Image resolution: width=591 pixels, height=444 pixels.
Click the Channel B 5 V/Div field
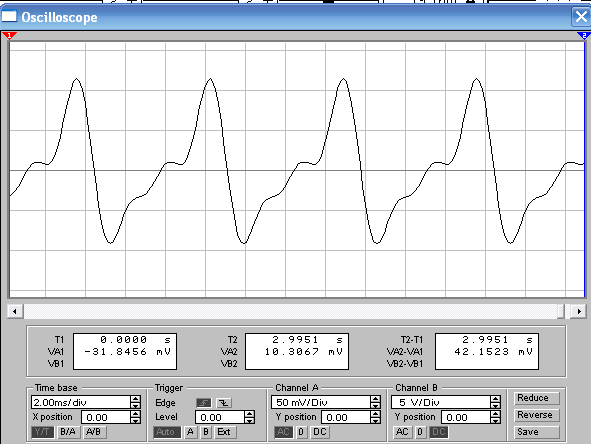coord(441,402)
